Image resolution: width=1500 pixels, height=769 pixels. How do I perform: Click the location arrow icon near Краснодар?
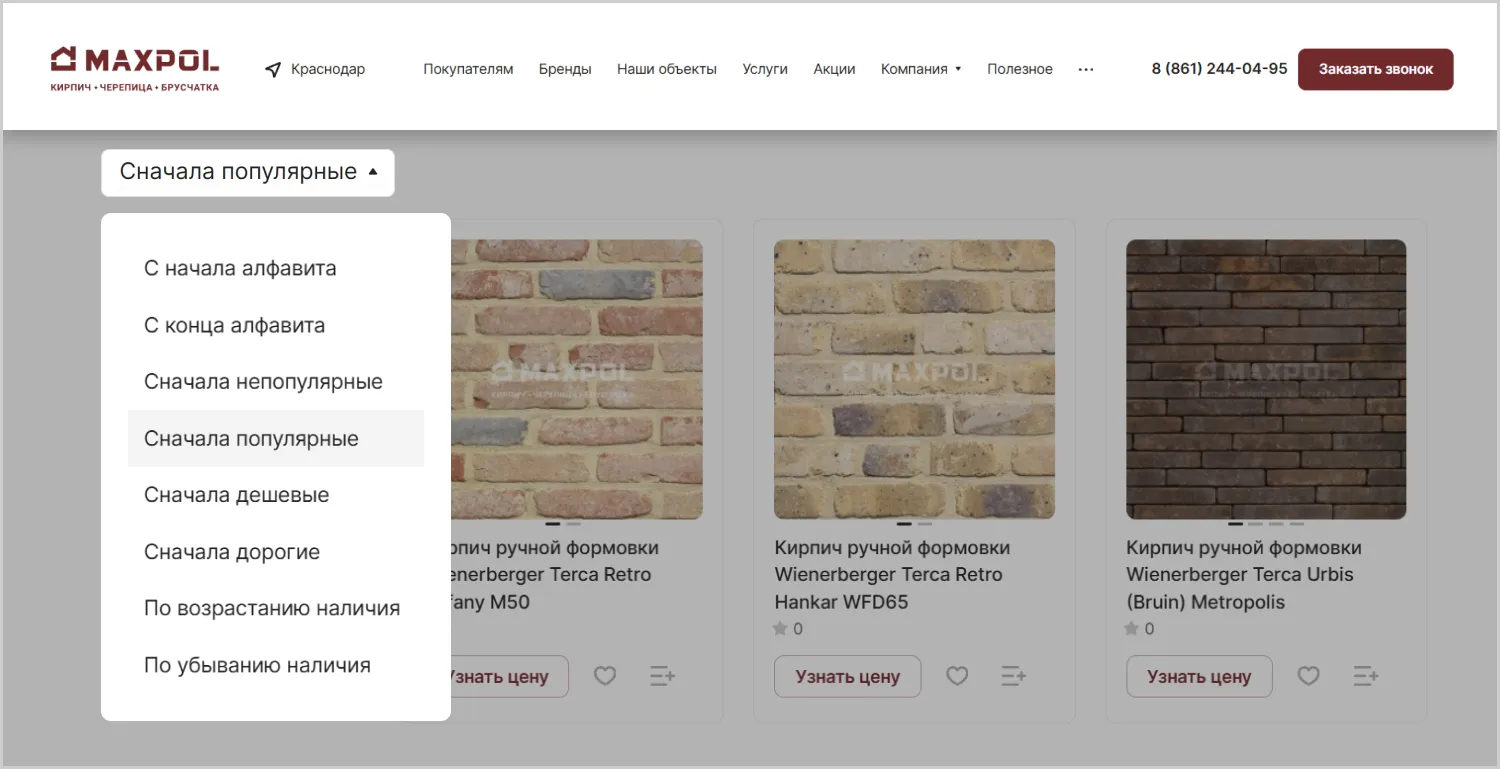coord(273,70)
